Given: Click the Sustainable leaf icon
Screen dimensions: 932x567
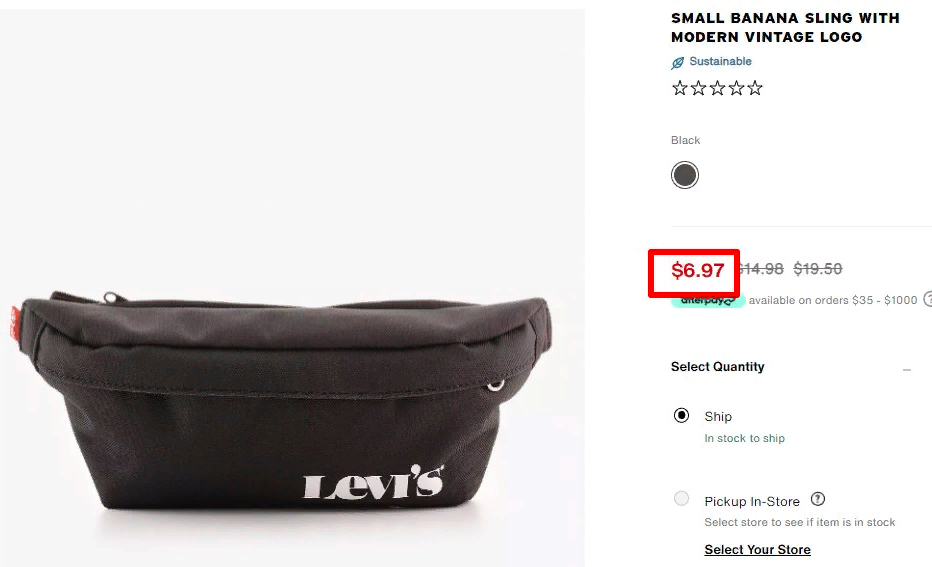Looking at the screenshot, I should 678,62.
